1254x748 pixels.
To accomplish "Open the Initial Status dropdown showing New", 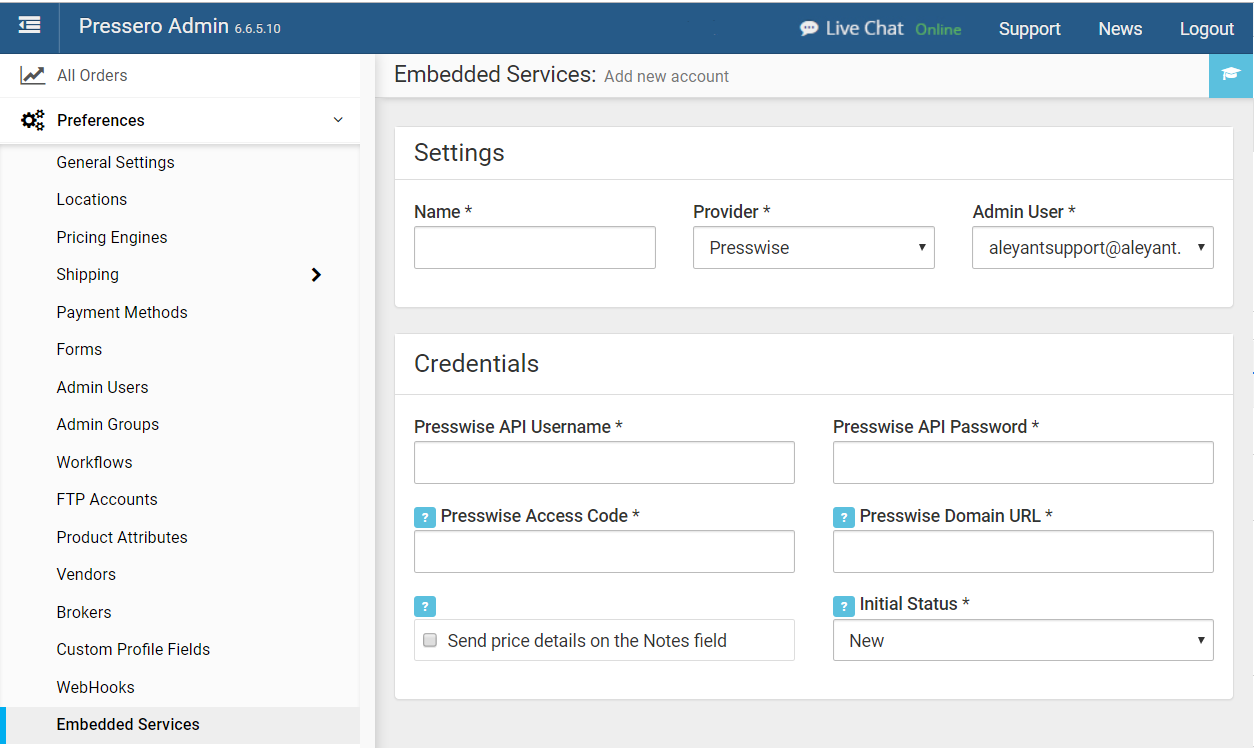I will pos(1023,640).
